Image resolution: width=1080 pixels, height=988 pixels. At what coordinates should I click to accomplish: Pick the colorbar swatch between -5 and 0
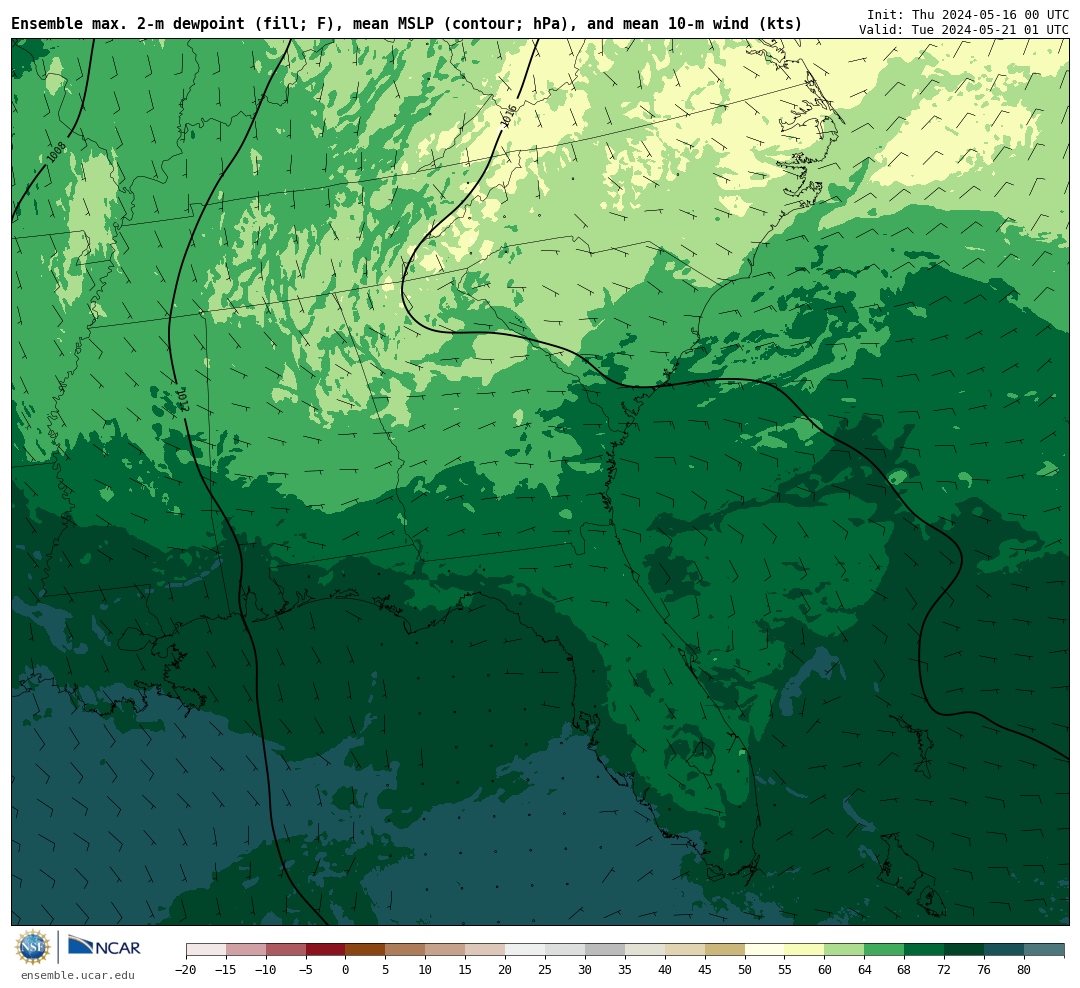pos(325,950)
